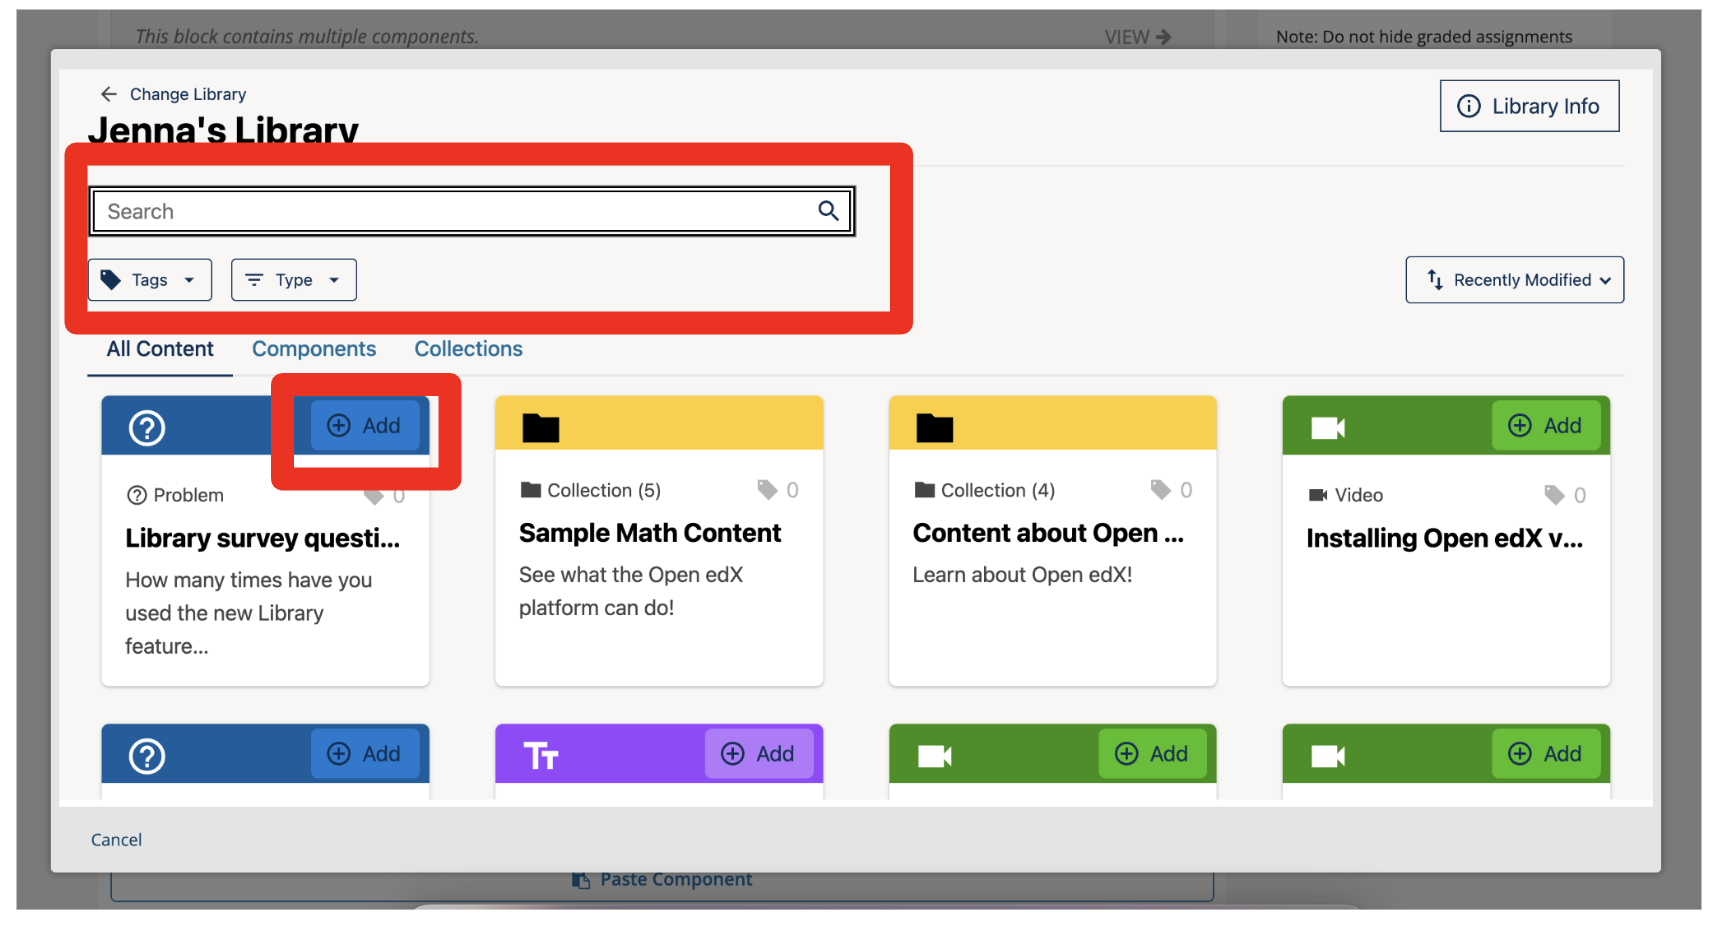Switch to the Collections tab
The height and width of the screenshot is (930, 1716).
point(468,348)
